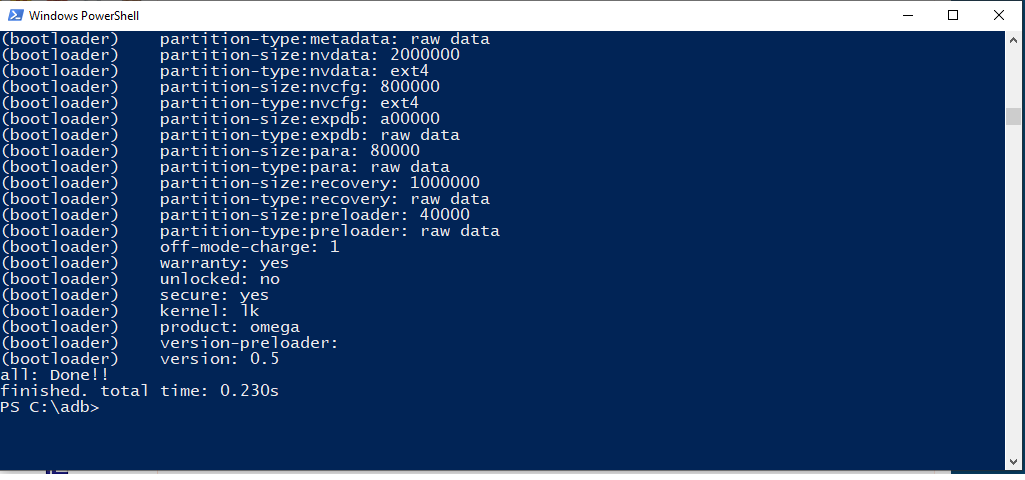Click the "kernel: lk" output line
This screenshot has height=480, width=1025.
[209, 311]
